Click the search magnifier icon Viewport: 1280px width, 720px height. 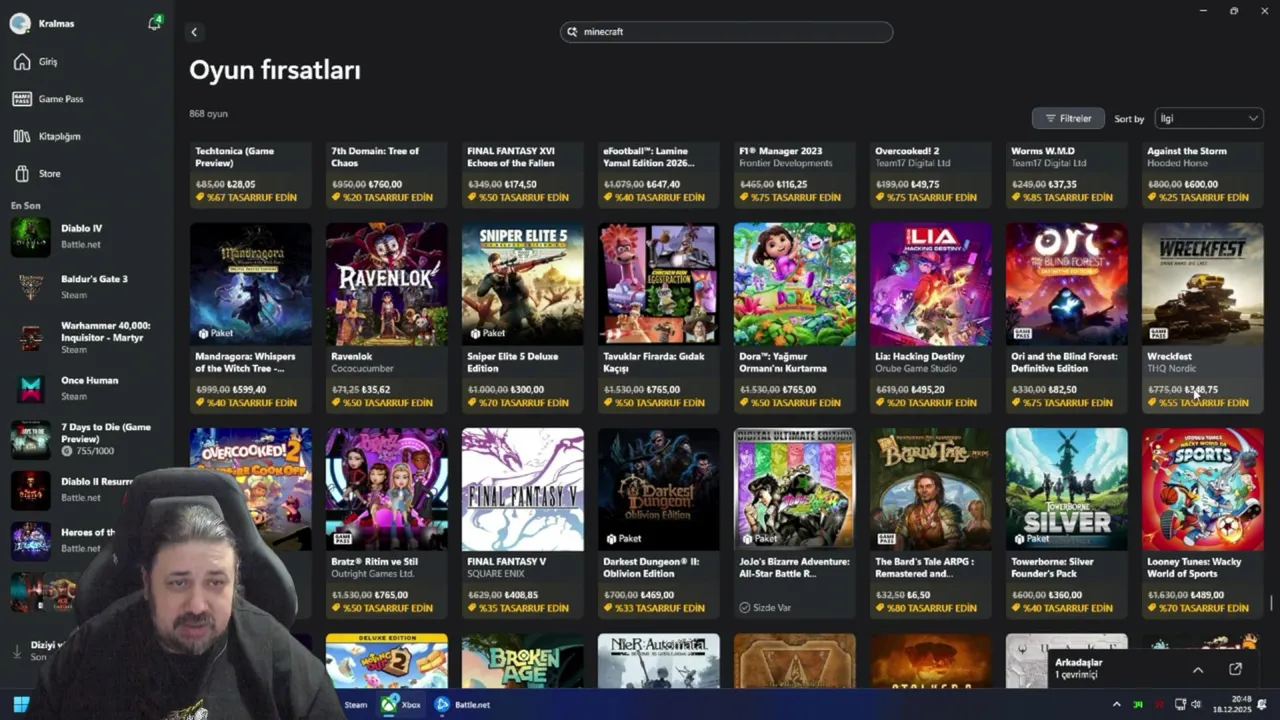click(x=573, y=32)
